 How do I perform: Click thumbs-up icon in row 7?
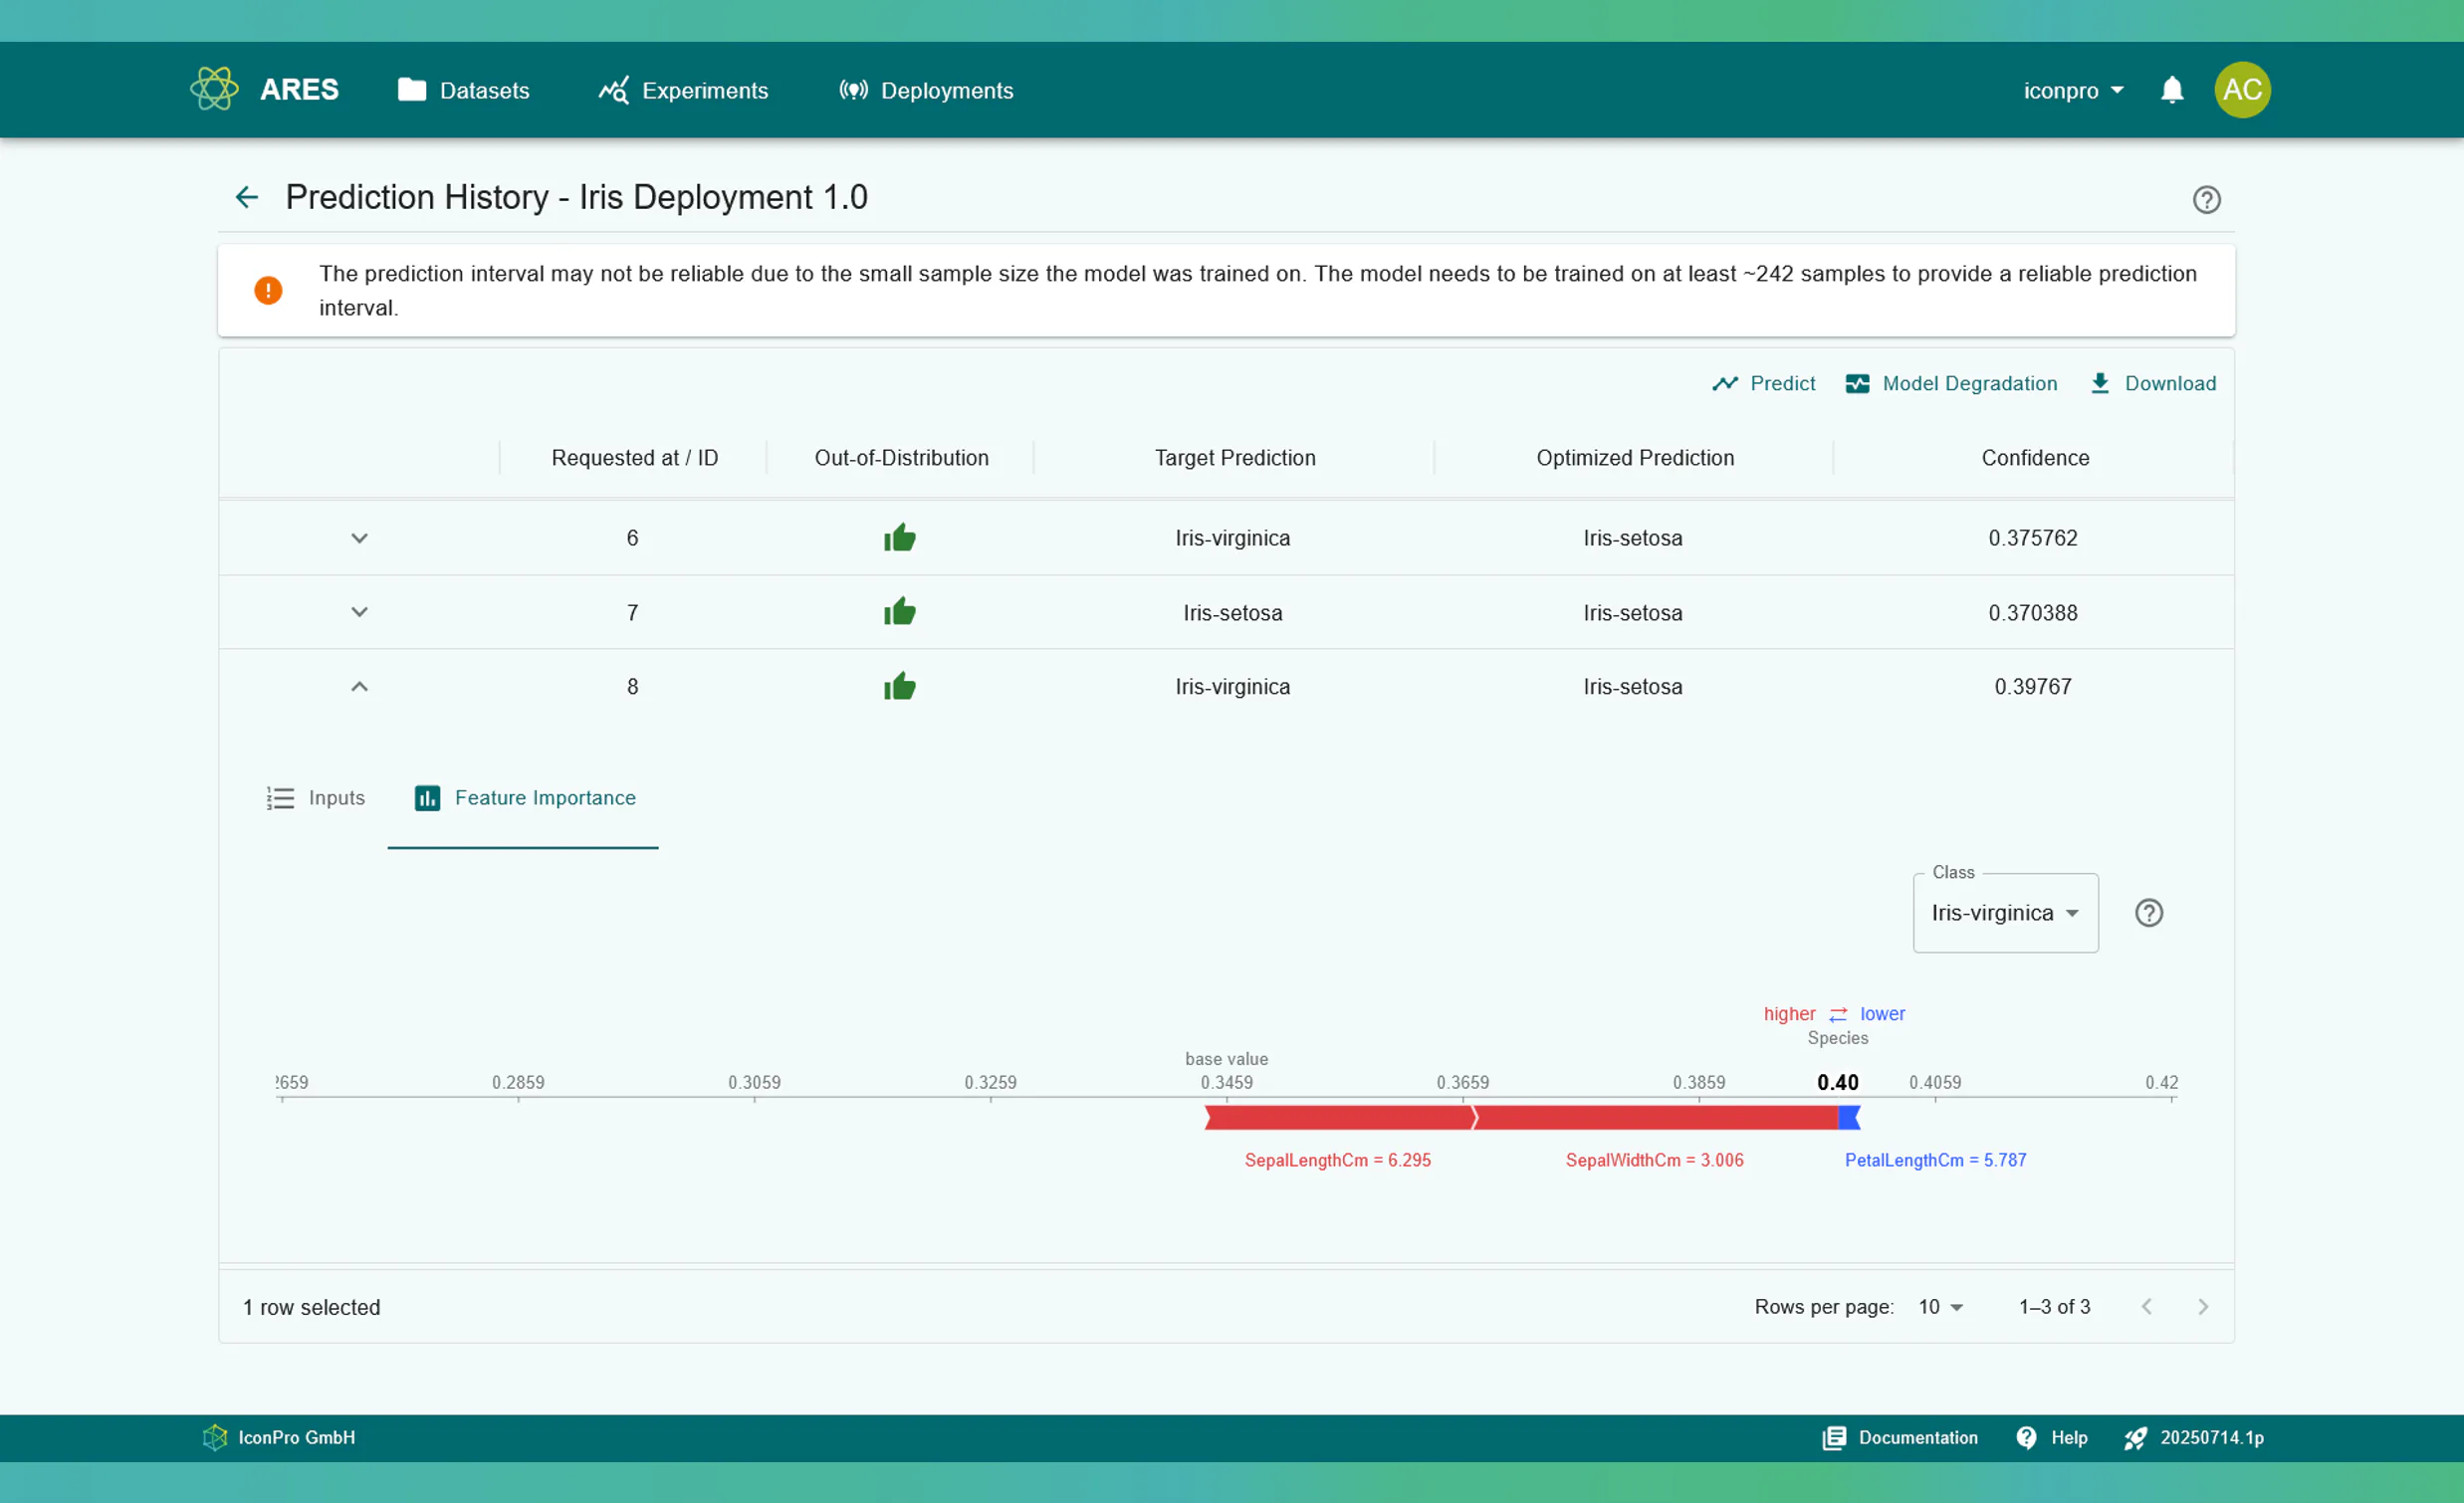(899, 612)
